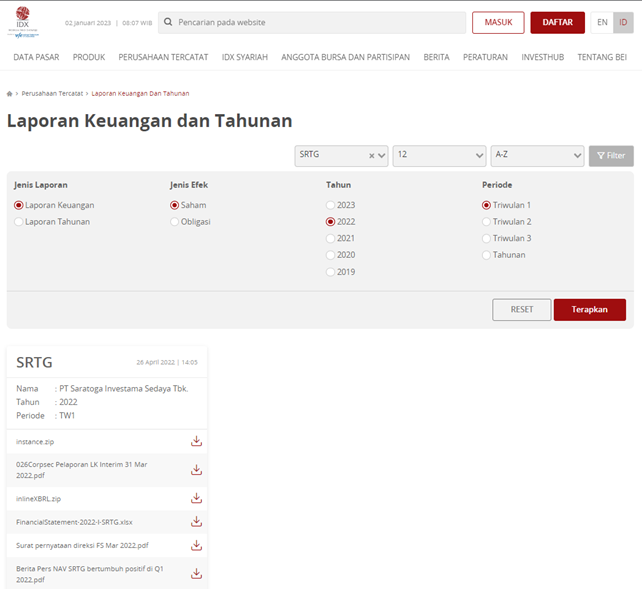
Task: Click inlineXBRL.zip file name
Action: [x=38, y=499]
